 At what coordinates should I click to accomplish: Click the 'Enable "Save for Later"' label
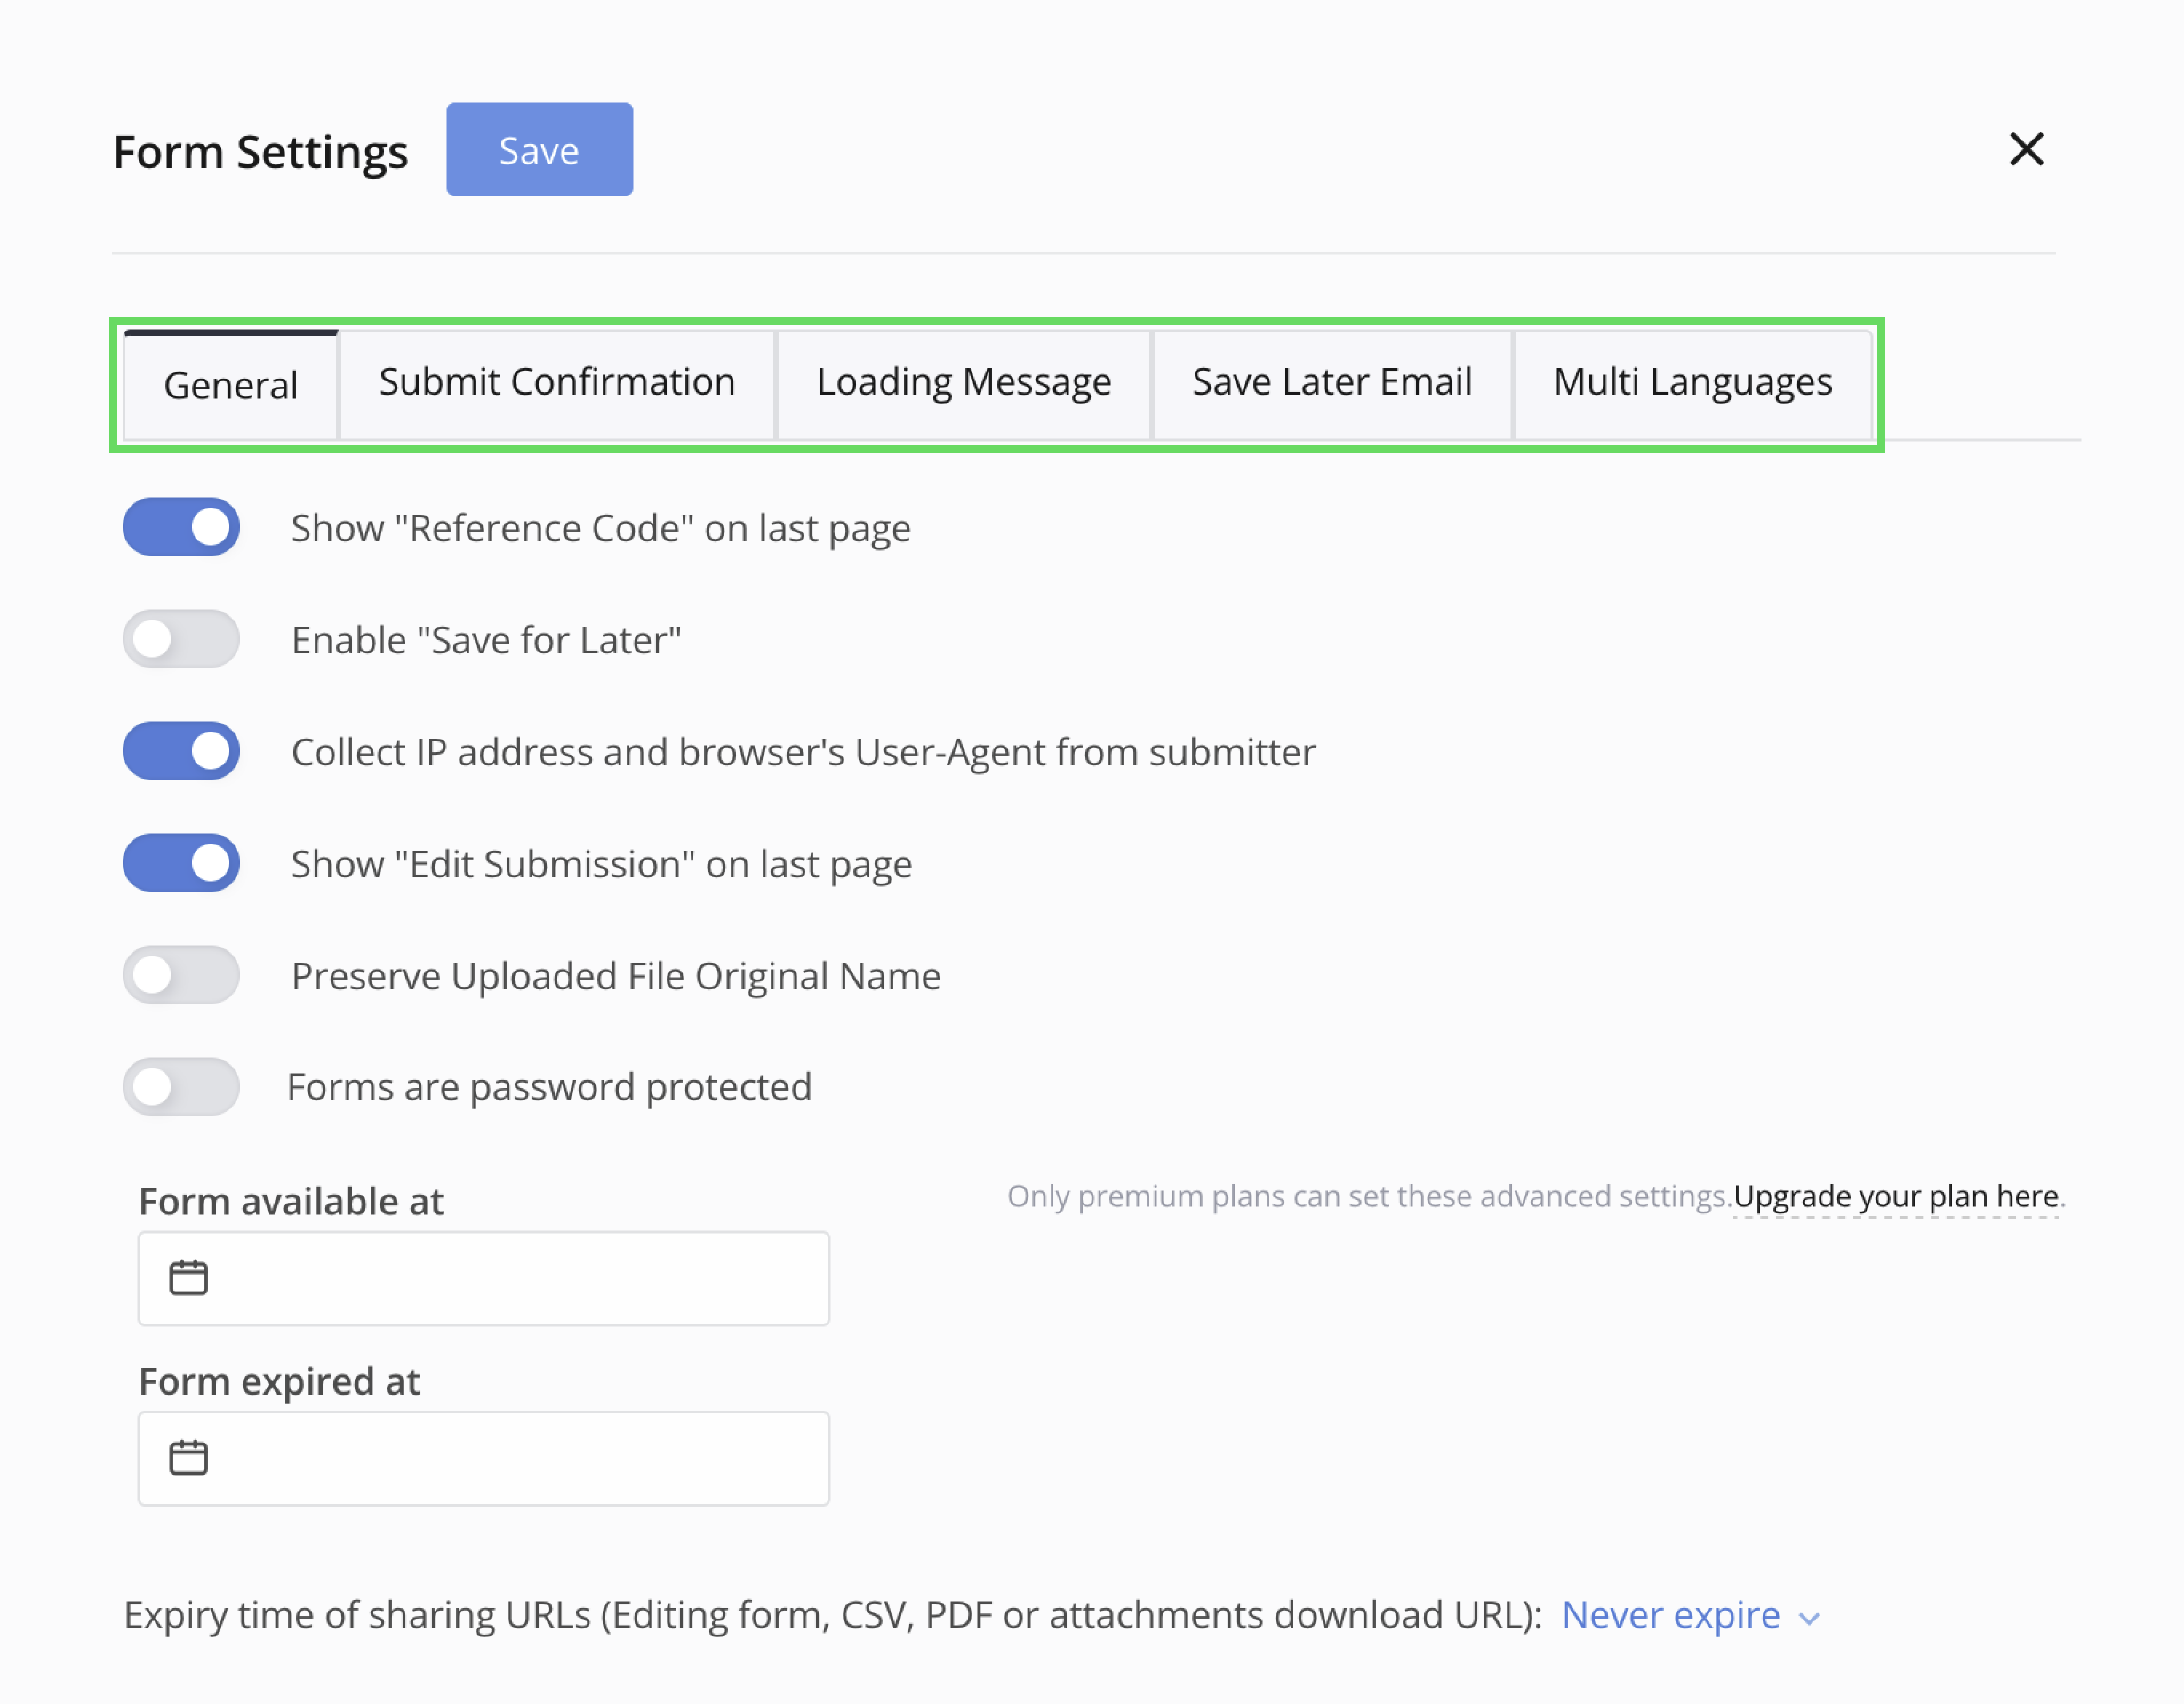click(486, 640)
